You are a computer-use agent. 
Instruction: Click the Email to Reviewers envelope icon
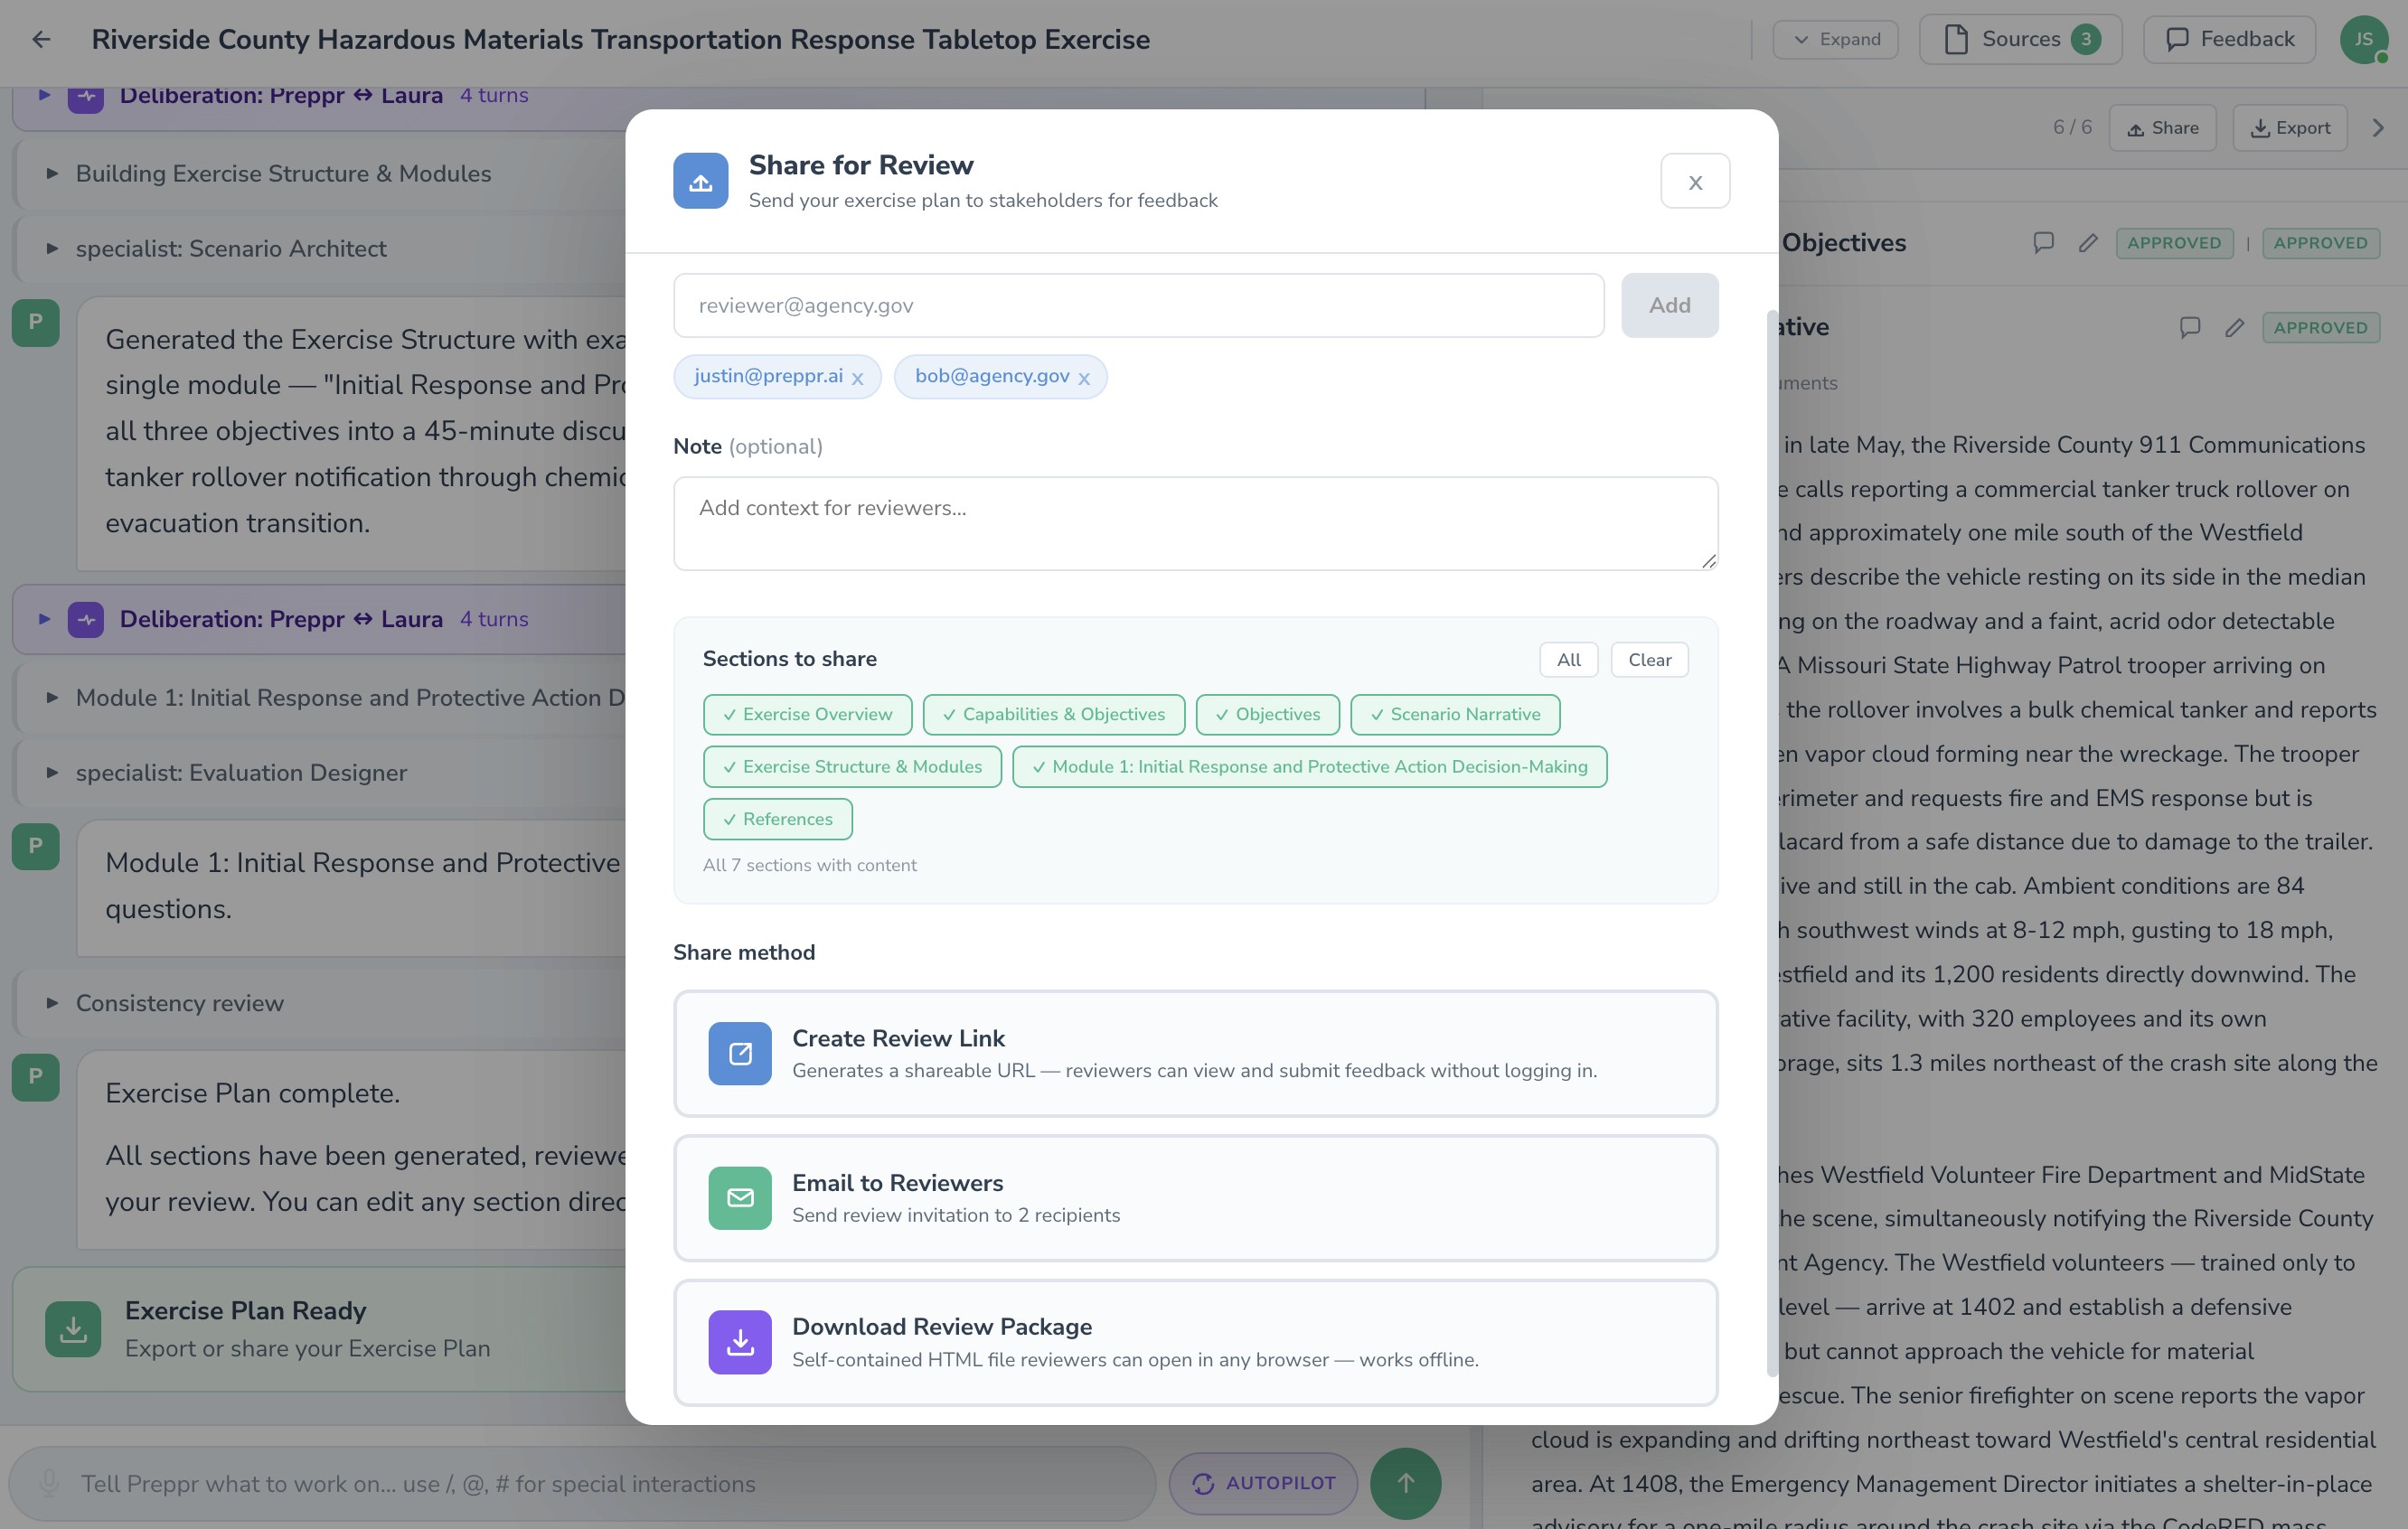[739, 1198]
